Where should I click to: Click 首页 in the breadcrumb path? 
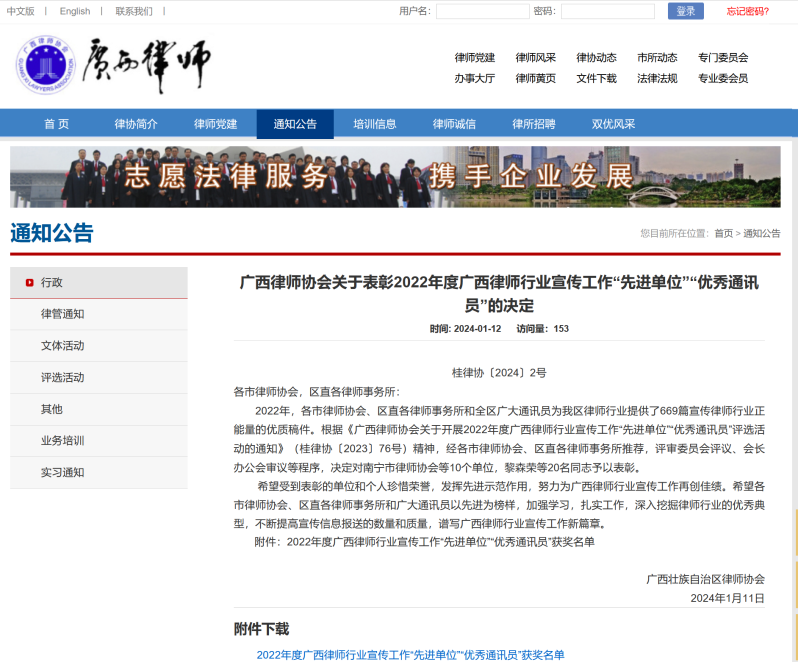tap(723, 233)
